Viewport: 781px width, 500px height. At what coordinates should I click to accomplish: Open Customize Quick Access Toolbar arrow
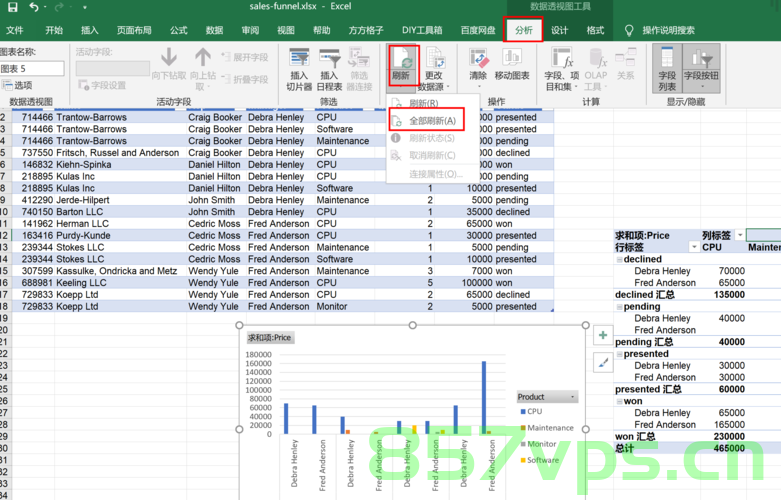point(85,7)
